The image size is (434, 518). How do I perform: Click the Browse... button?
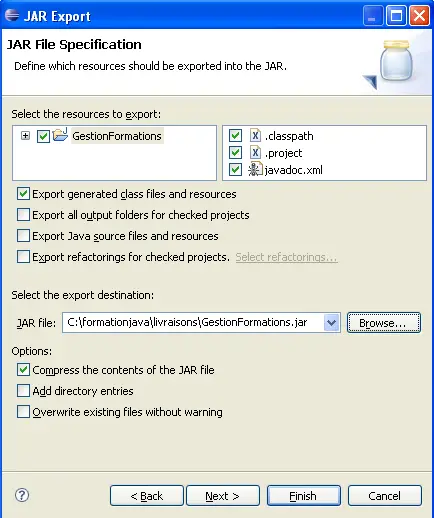click(384, 323)
